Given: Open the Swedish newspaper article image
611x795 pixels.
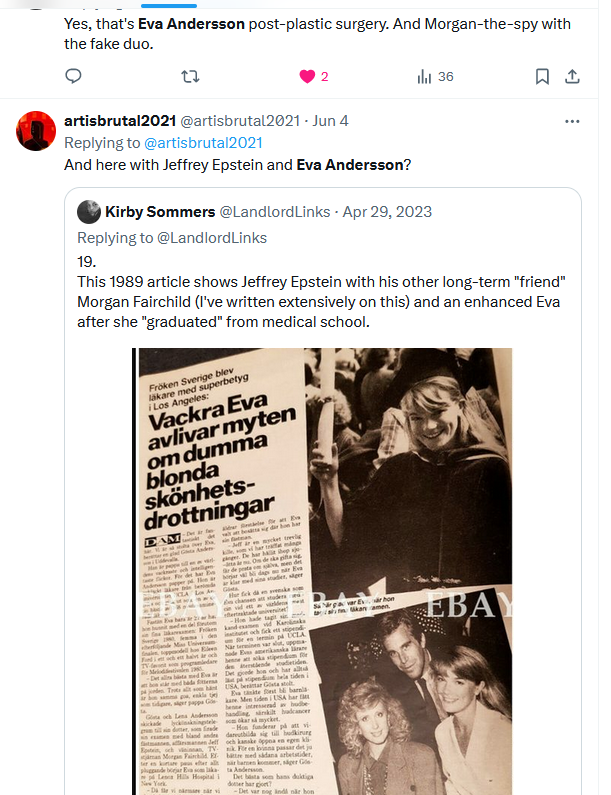Looking at the screenshot, I should [323, 571].
